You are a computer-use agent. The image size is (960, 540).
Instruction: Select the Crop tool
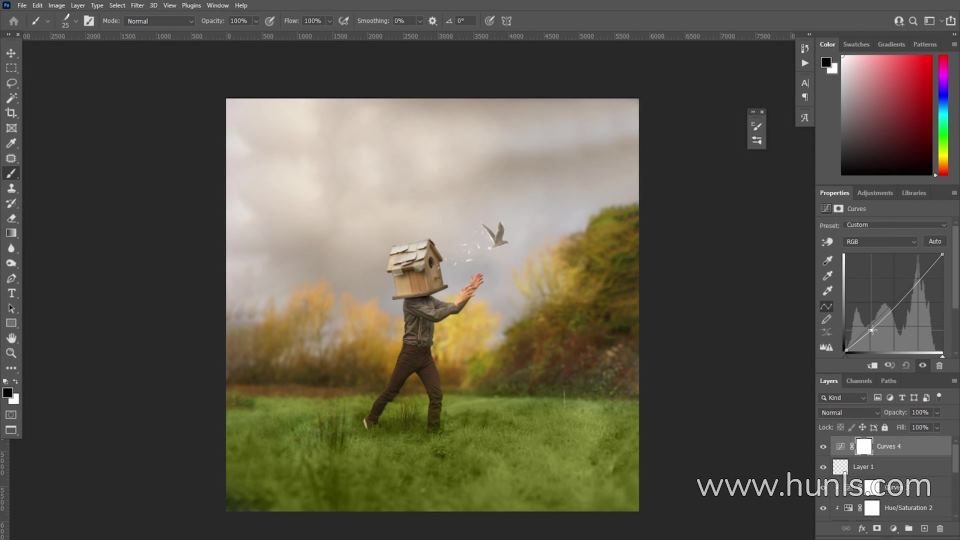(12, 113)
